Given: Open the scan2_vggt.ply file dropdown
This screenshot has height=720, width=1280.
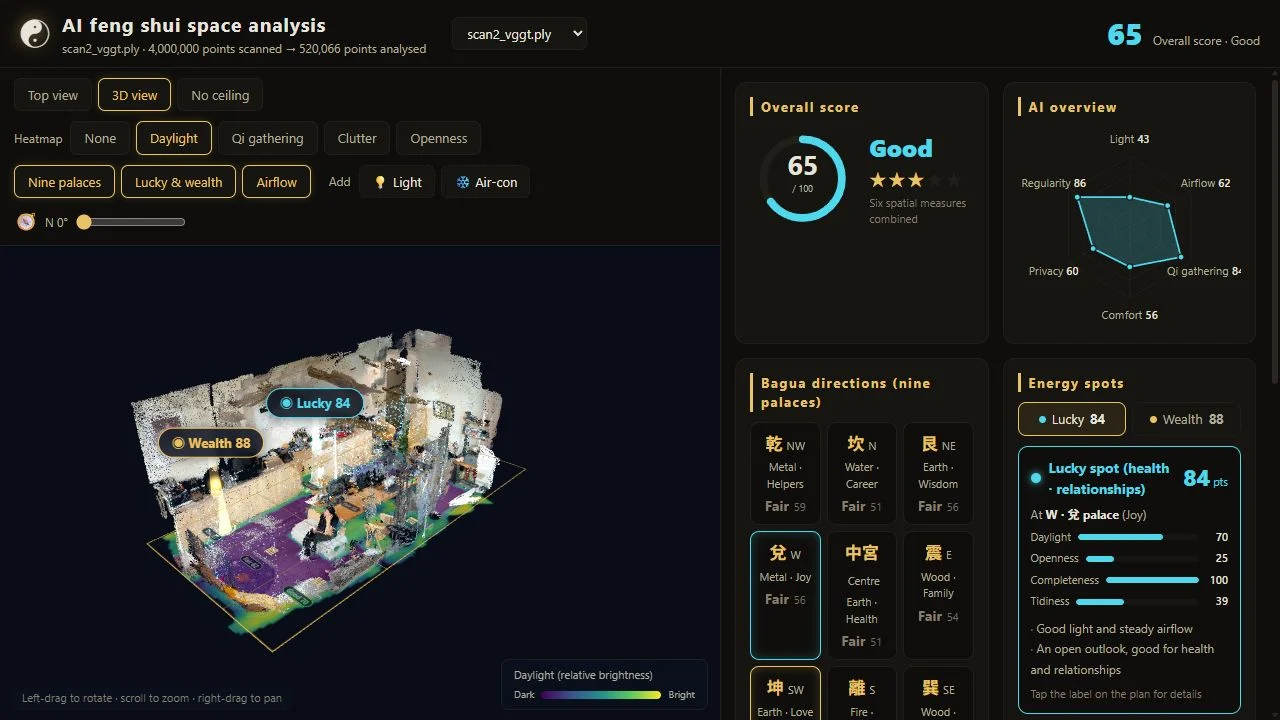Looking at the screenshot, I should coord(519,34).
